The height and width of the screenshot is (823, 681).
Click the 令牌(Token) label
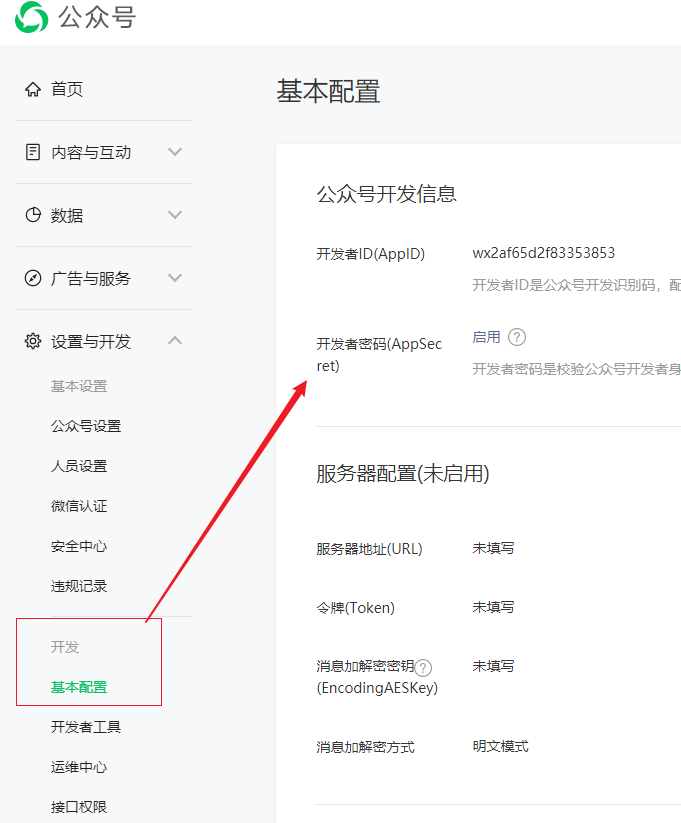pyautogui.click(x=355, y=608)
